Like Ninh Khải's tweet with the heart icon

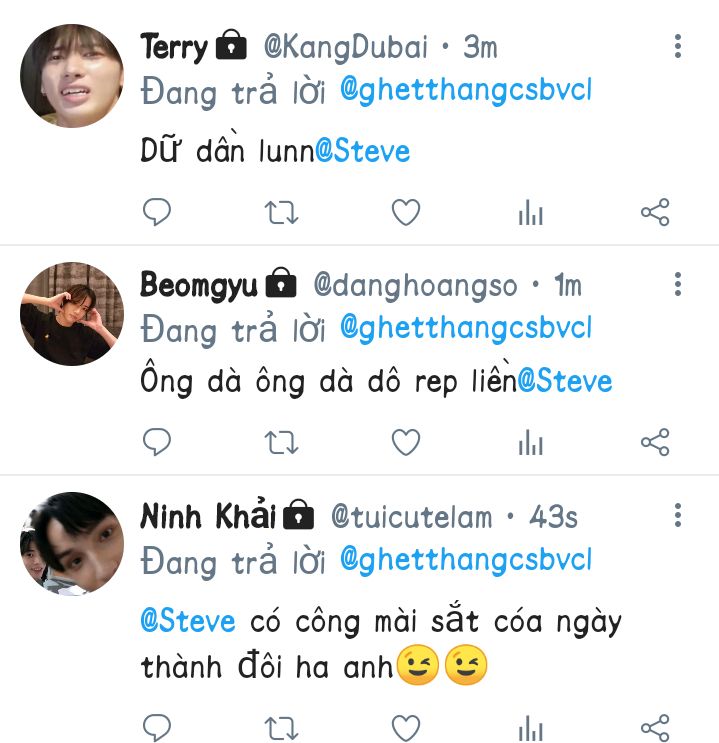(406, 728)
